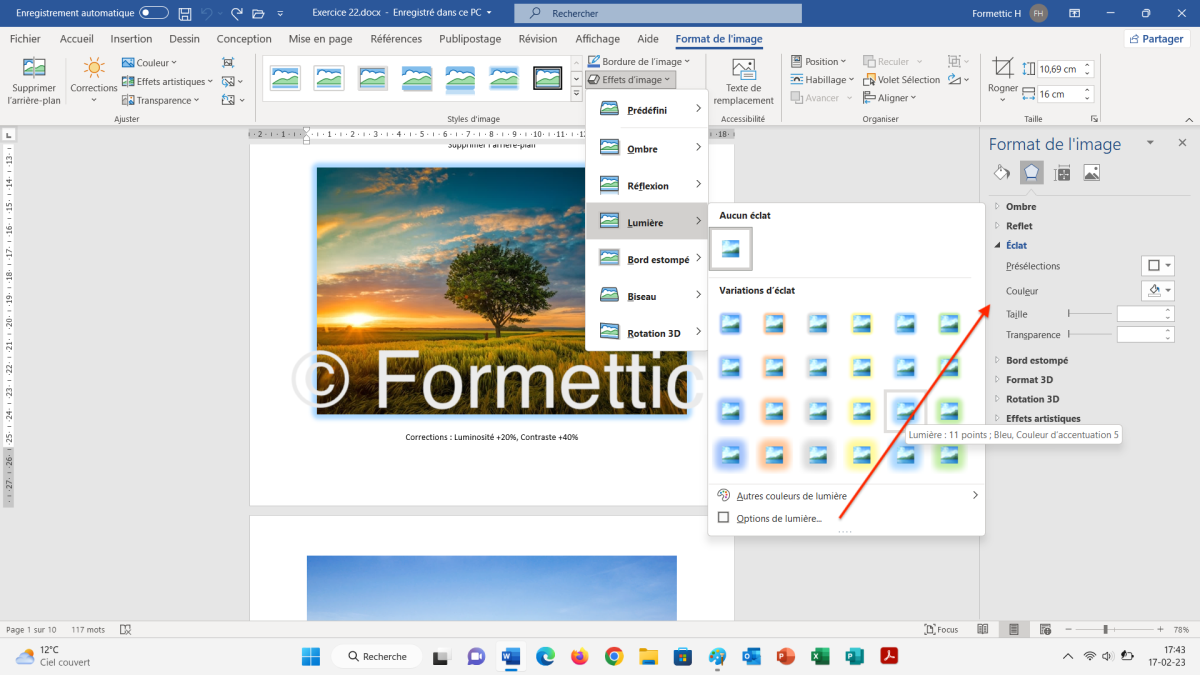The width and height of the screenshot is (1200, 675).
Task: Open Remplissage et trait bucket icon
Action: 1001,173
